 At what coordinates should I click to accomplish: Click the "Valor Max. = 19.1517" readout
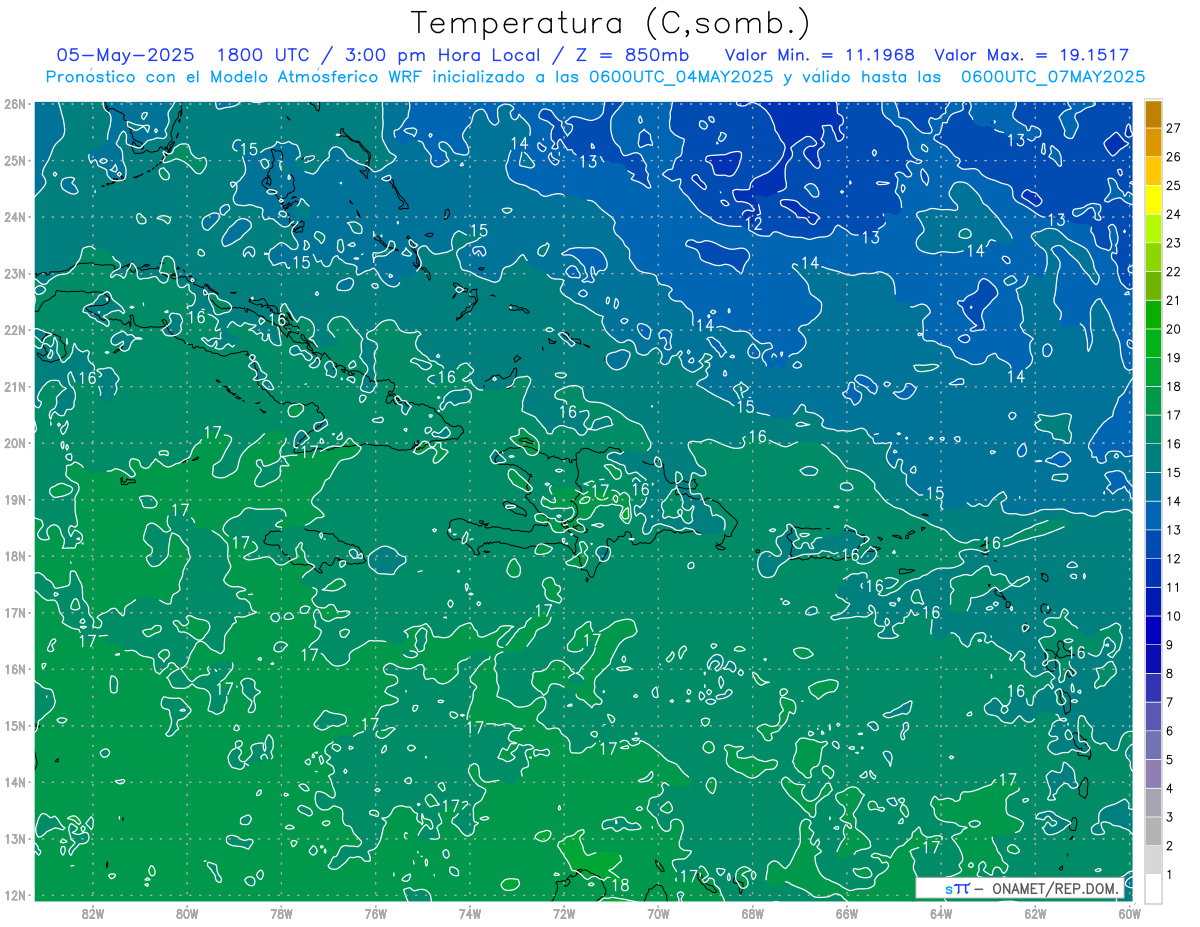tap(1032, 55)
